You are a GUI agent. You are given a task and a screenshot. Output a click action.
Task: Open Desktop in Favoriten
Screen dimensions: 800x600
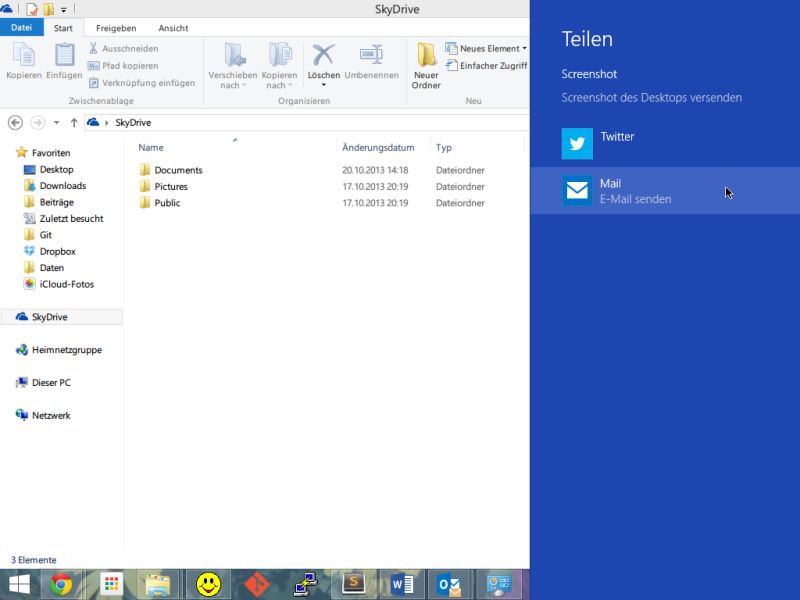coord(57,169)
